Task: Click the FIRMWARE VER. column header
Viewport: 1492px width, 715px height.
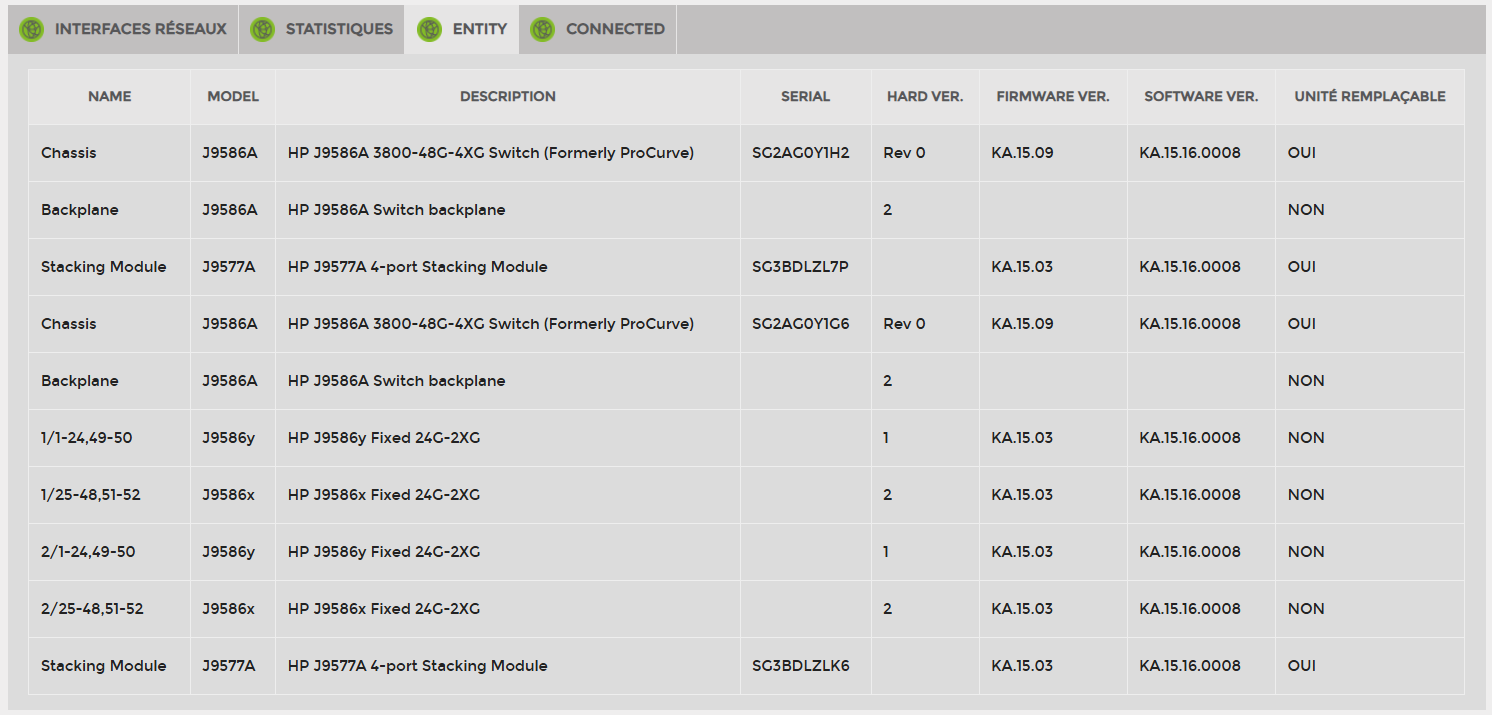Action: (x=1053, y=97)
